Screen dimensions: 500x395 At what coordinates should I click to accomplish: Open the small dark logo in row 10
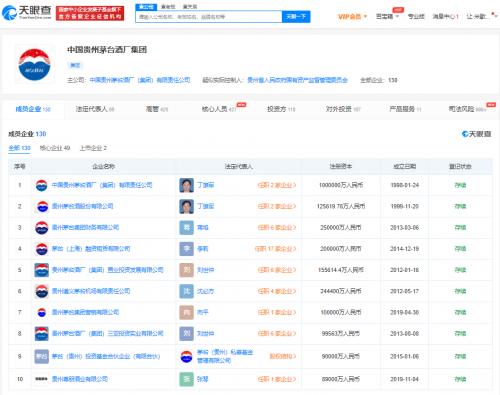tap(41, 379)
